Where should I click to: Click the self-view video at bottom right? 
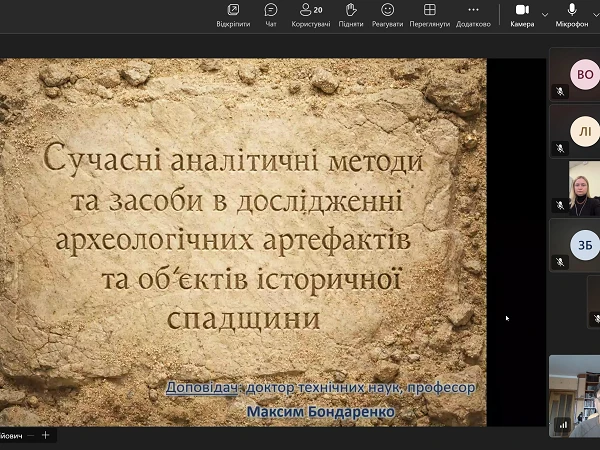(574, 396)
